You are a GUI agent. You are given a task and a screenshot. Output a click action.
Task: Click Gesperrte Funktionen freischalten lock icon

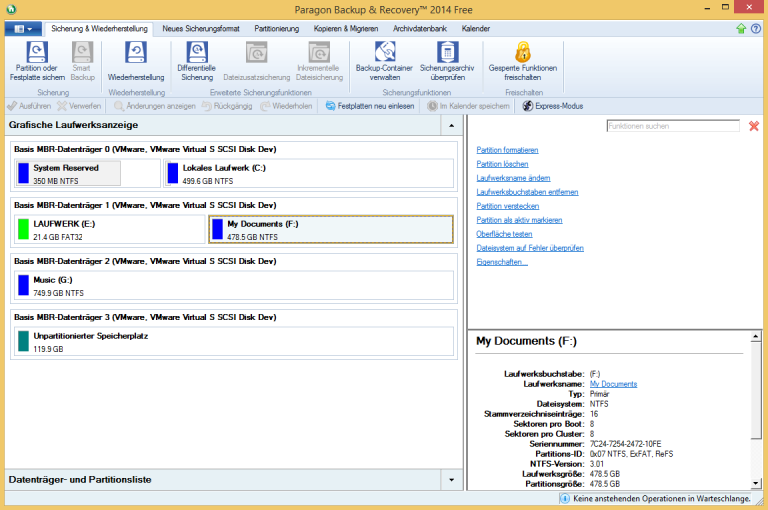pyautogui.click(x=523, y=52)
